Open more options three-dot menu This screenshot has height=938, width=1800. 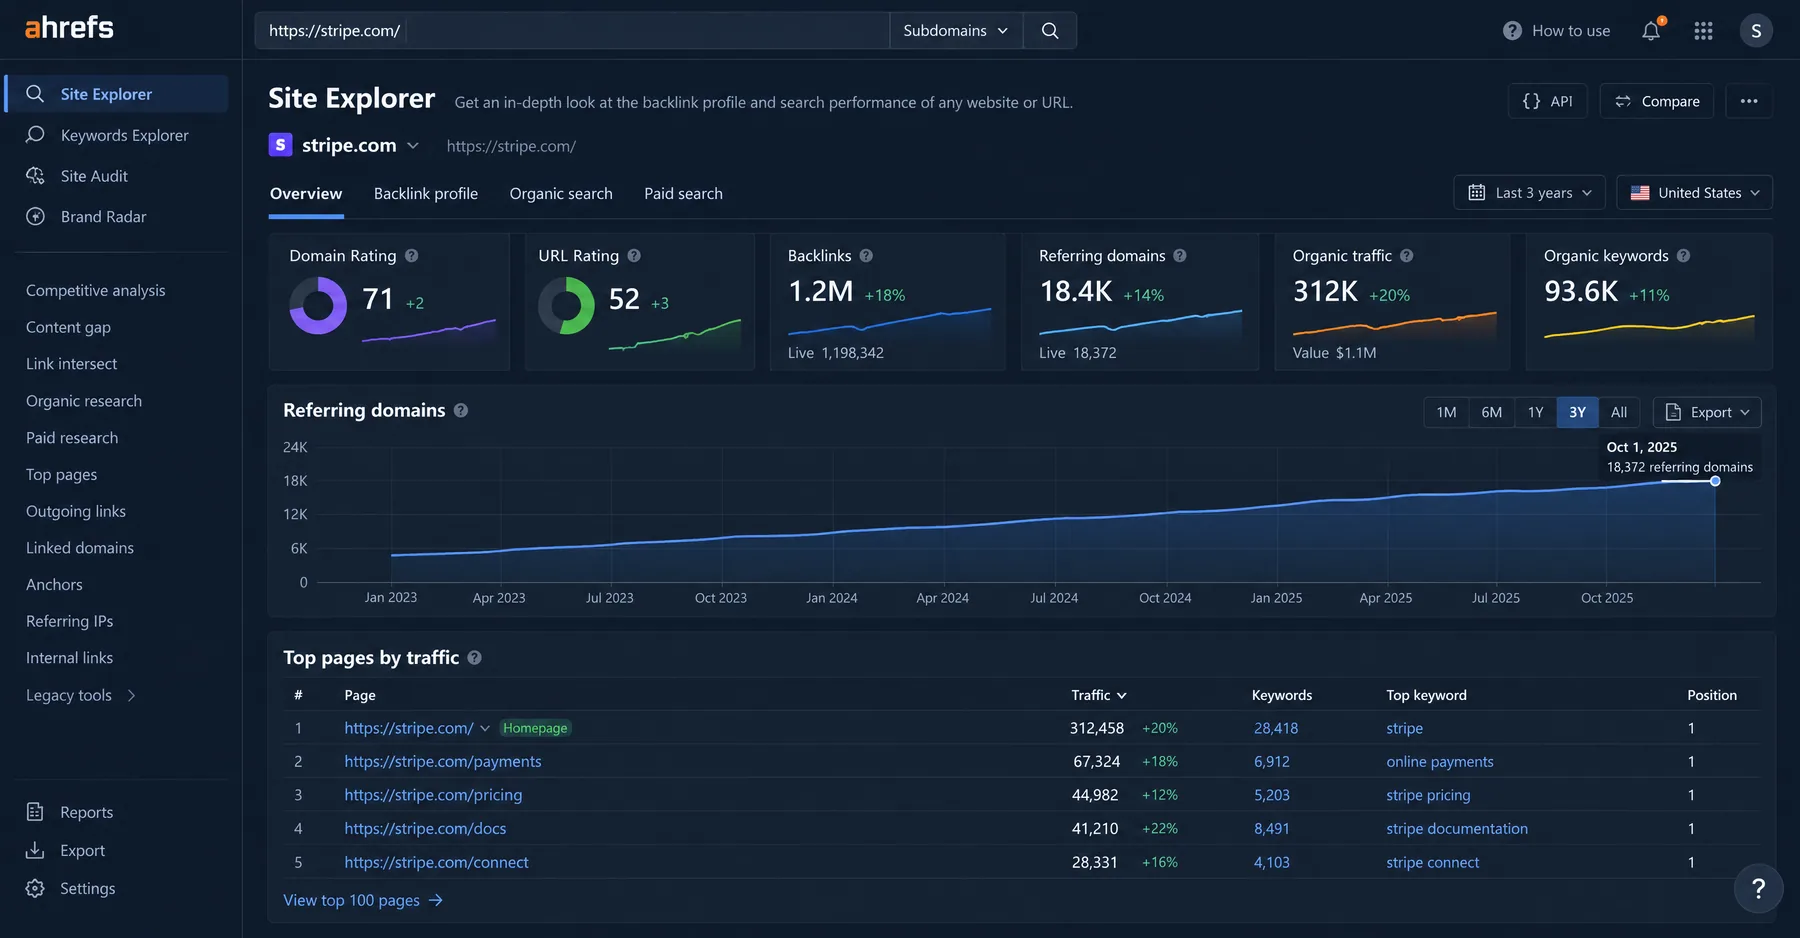tap(1749, 101)
